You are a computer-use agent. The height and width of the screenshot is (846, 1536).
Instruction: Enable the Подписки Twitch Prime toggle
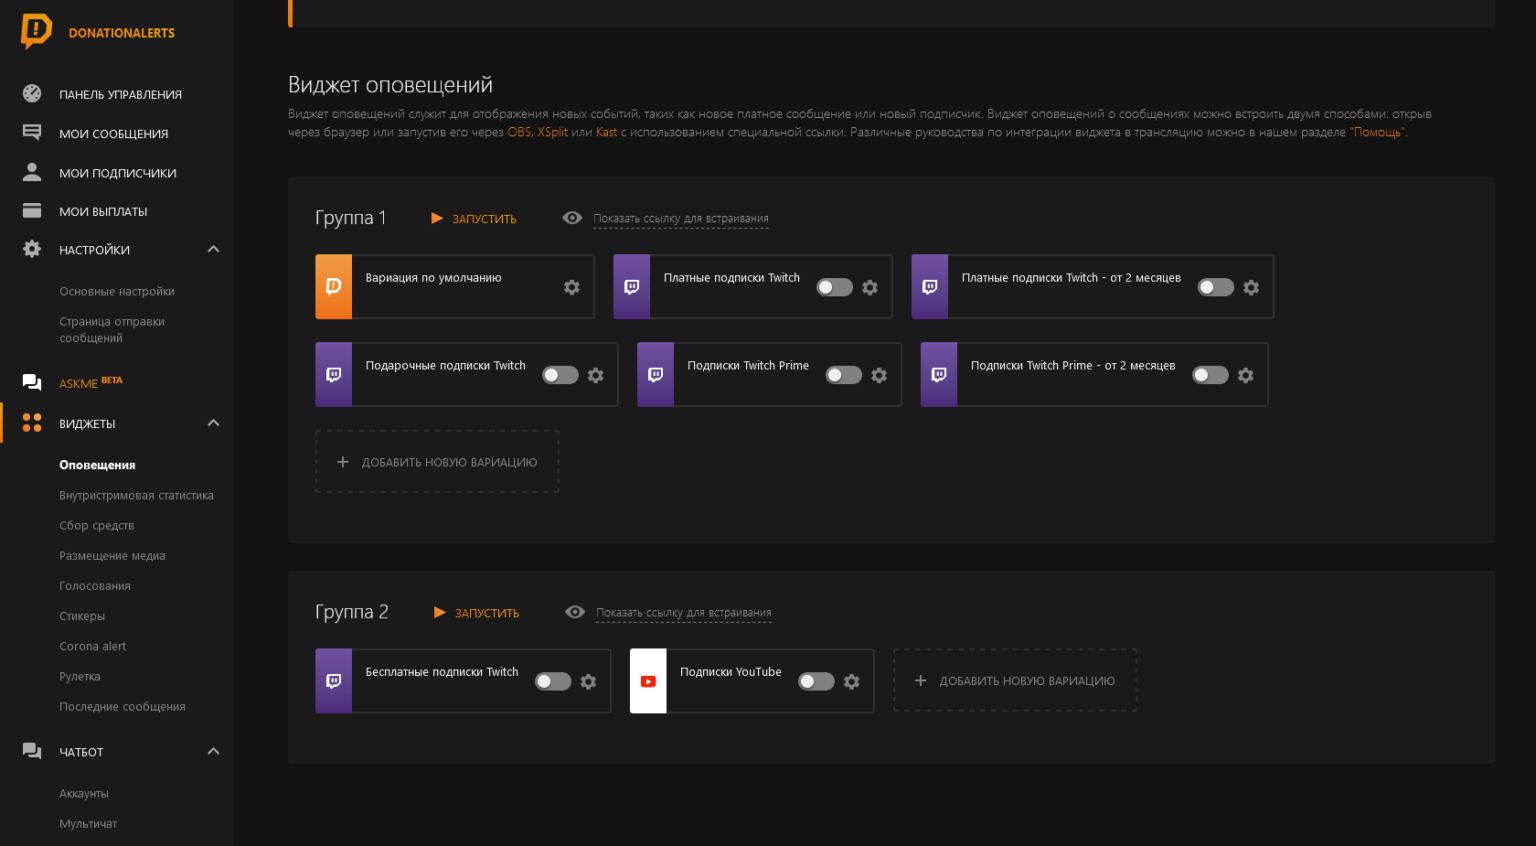[843, 375]
